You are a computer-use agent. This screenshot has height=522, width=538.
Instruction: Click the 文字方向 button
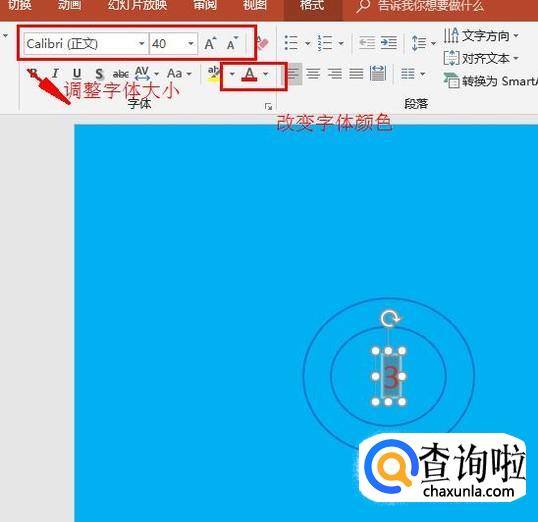click(481, 36)
